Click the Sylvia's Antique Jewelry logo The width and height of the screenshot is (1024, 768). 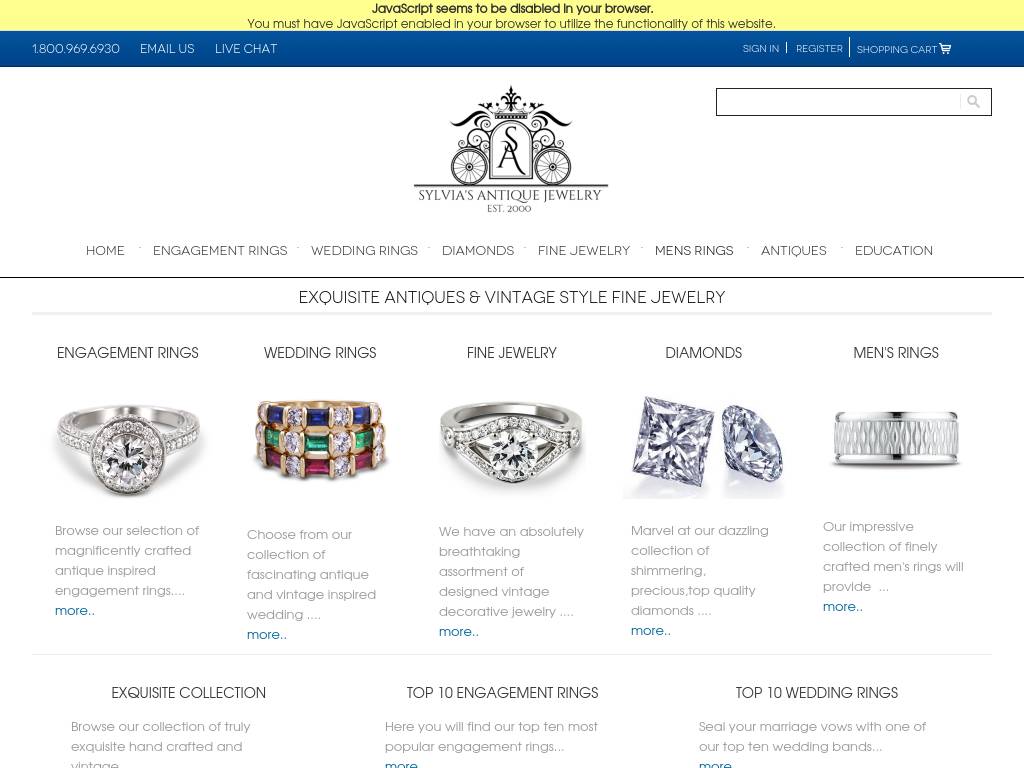tap(511, 149)
